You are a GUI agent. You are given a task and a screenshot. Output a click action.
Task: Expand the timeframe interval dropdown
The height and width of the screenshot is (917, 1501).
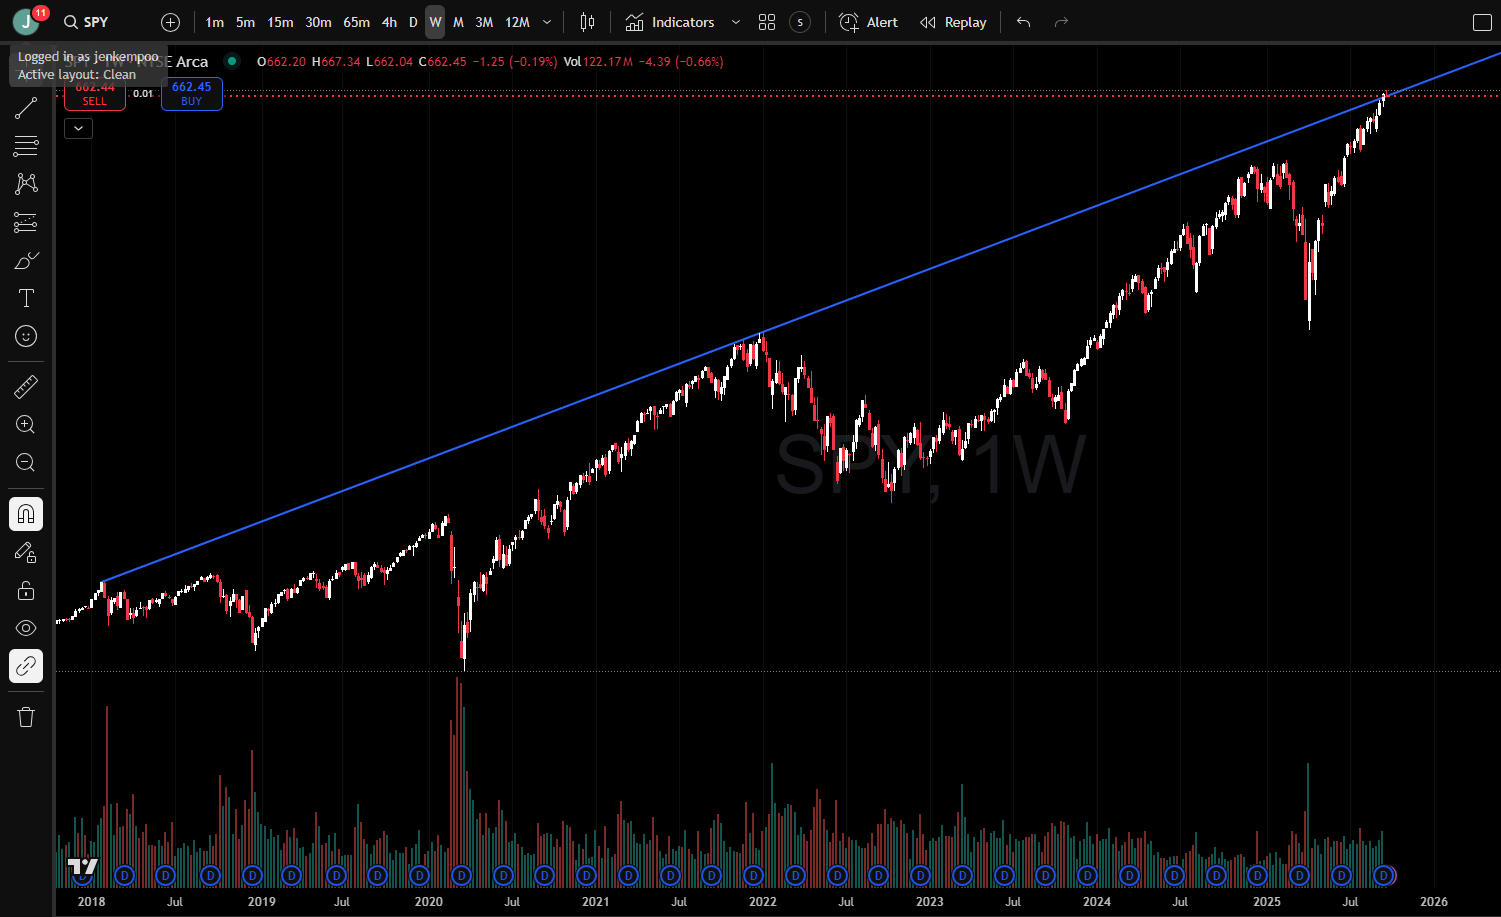pos(547,22)
